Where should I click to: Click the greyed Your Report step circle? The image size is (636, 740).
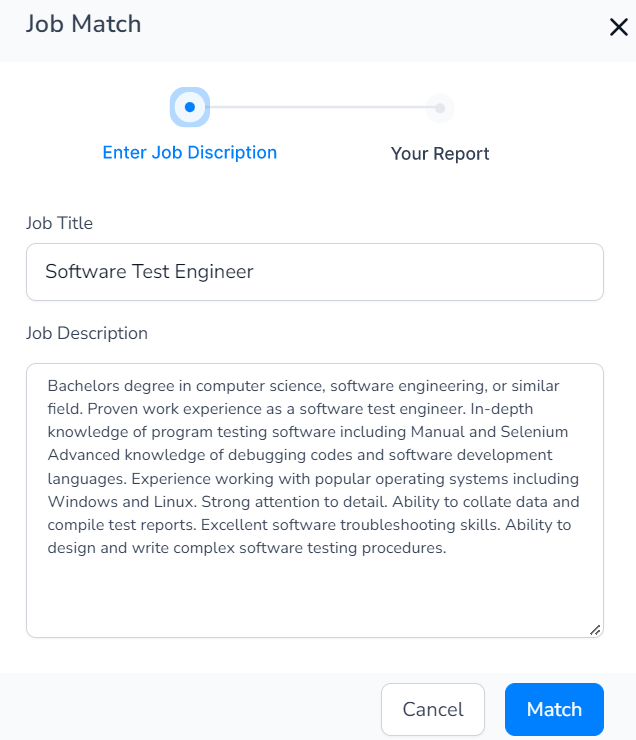[x=440, y=108]
